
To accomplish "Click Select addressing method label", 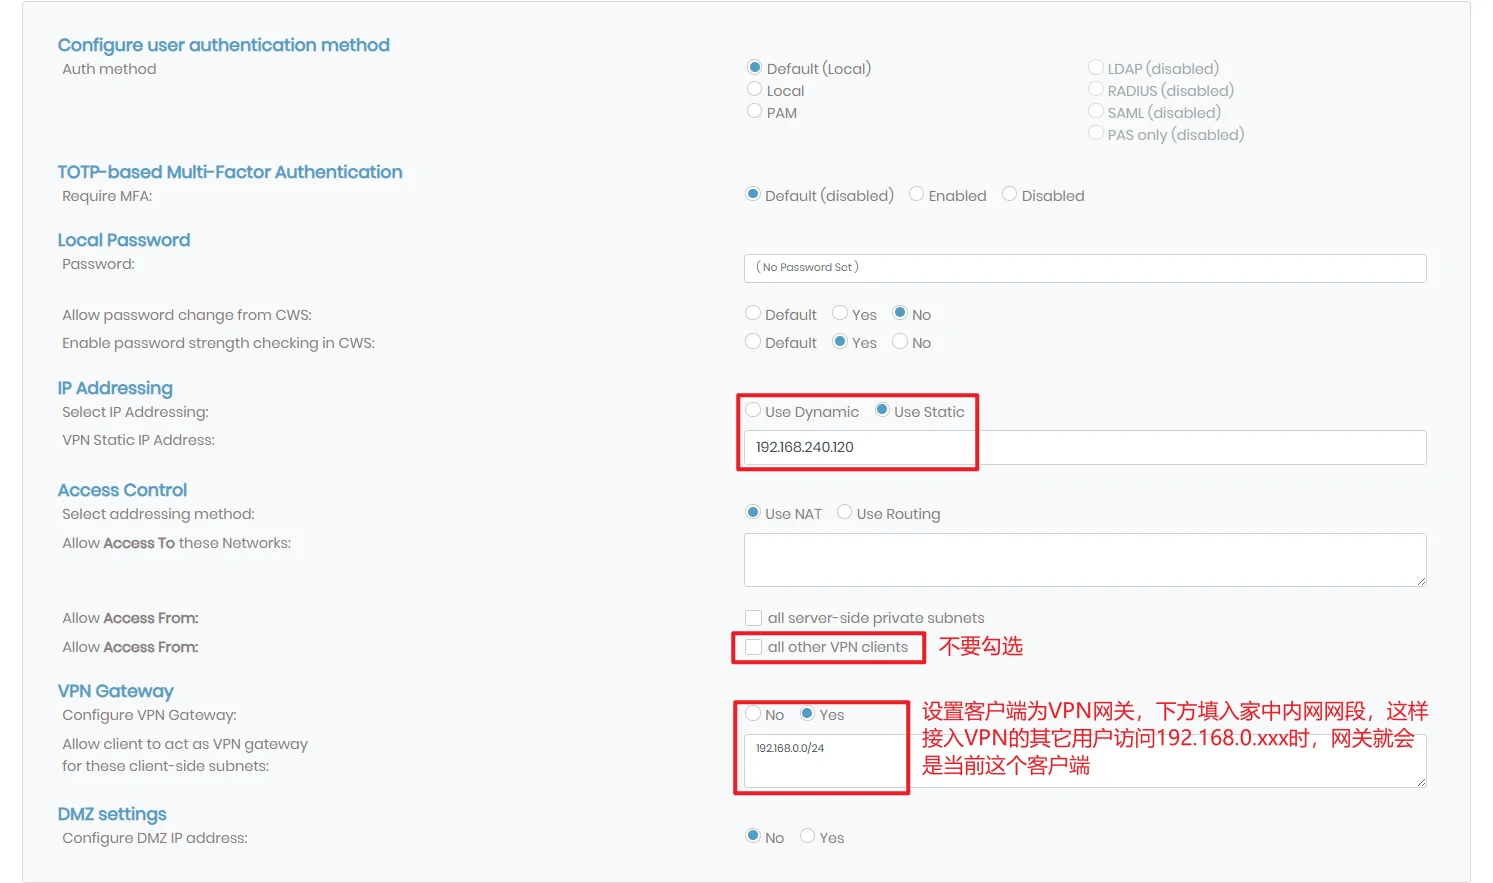I will [158, 514].
